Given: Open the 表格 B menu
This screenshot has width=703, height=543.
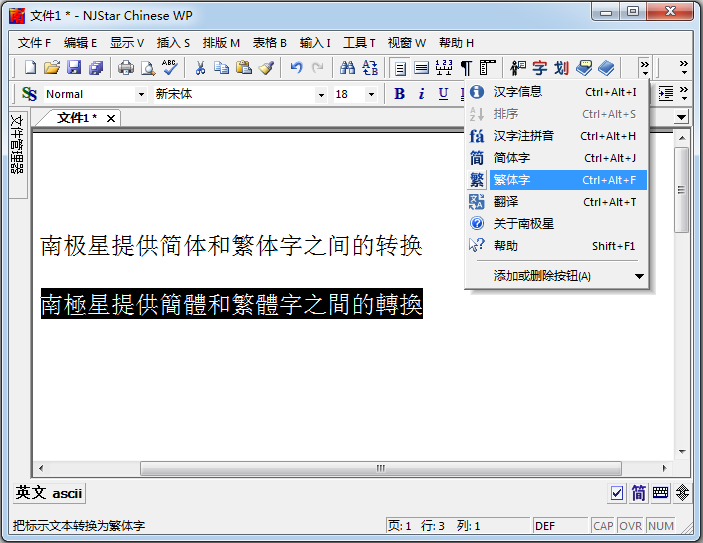Looking at the screenshot, I should 269,43.
